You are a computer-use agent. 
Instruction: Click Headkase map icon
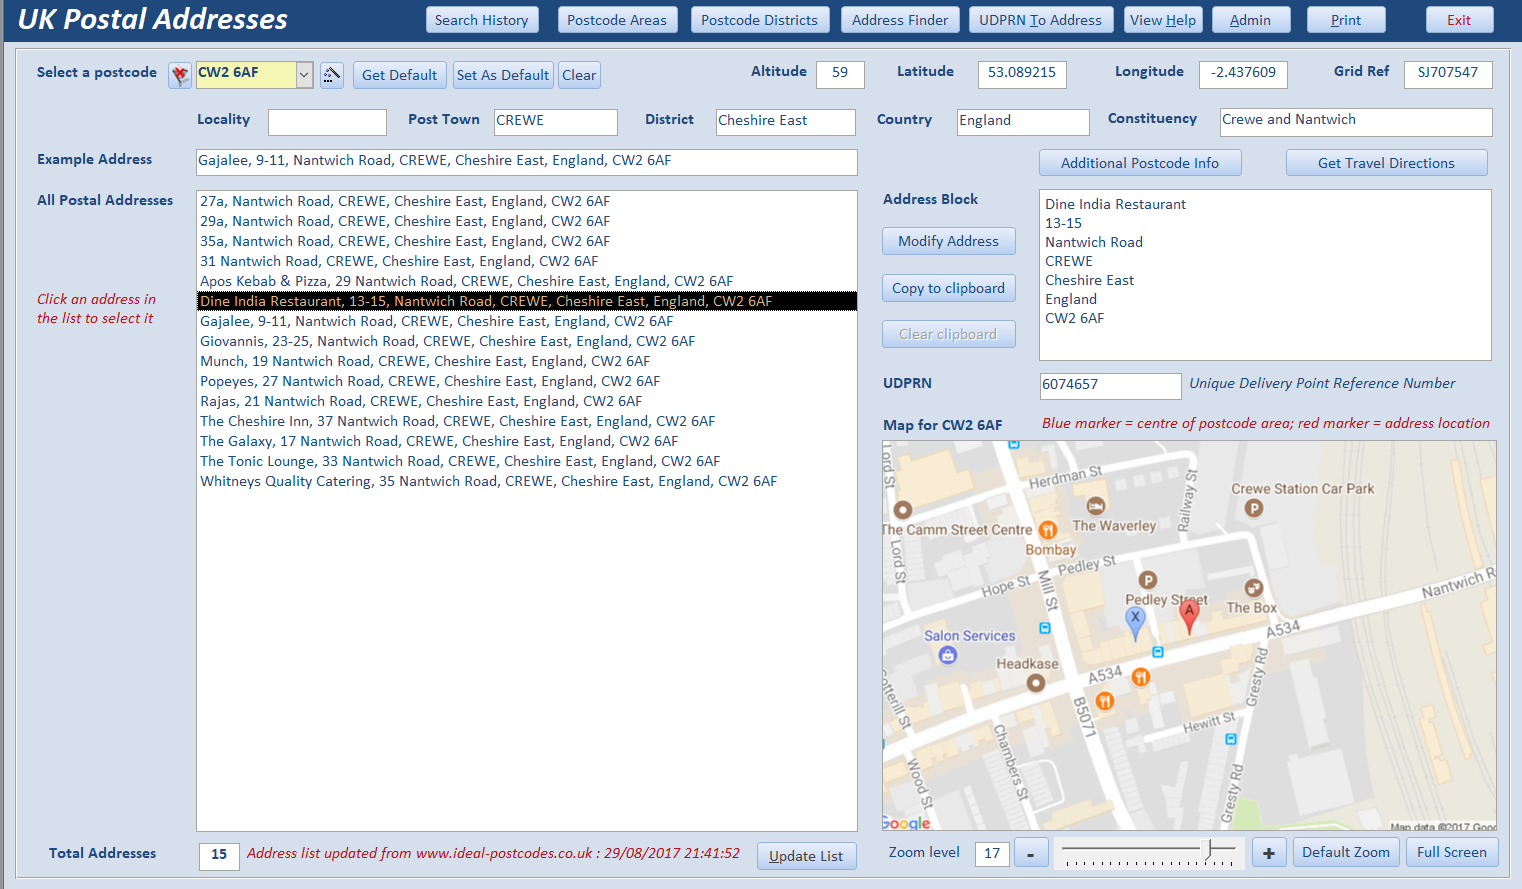1036,683
